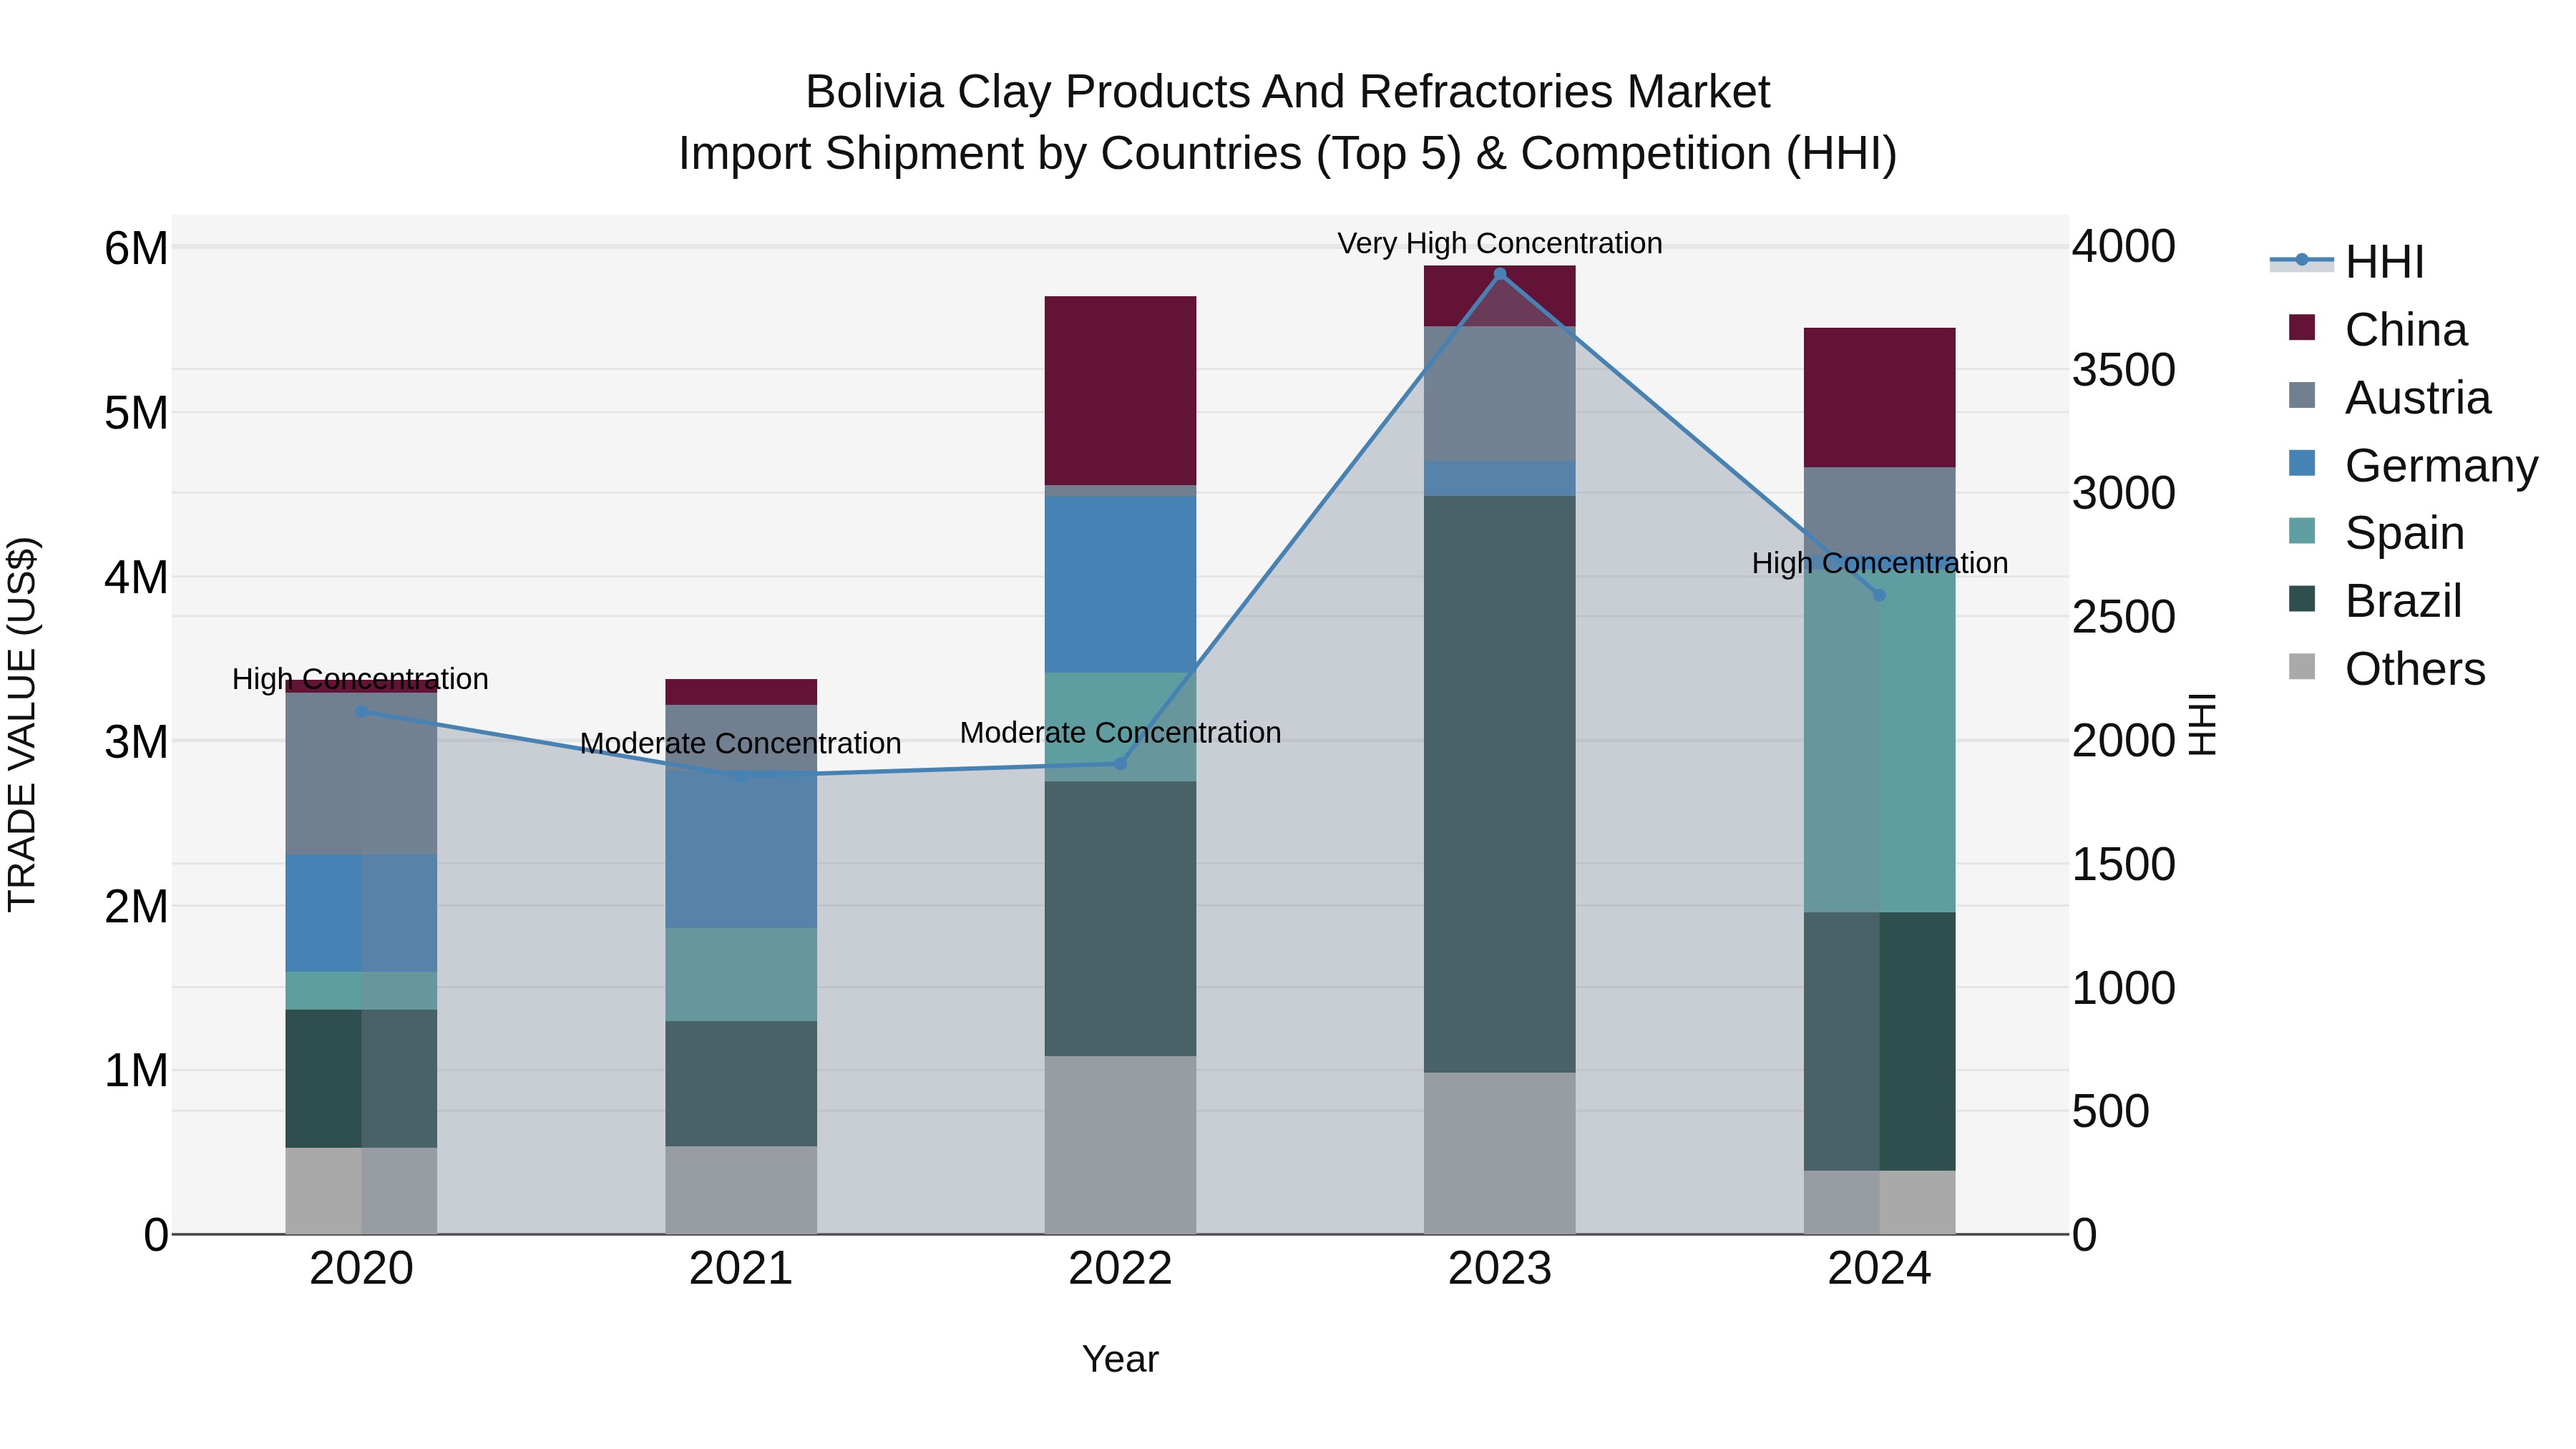Toggle the Brazil legend label

click(2403, 601)
